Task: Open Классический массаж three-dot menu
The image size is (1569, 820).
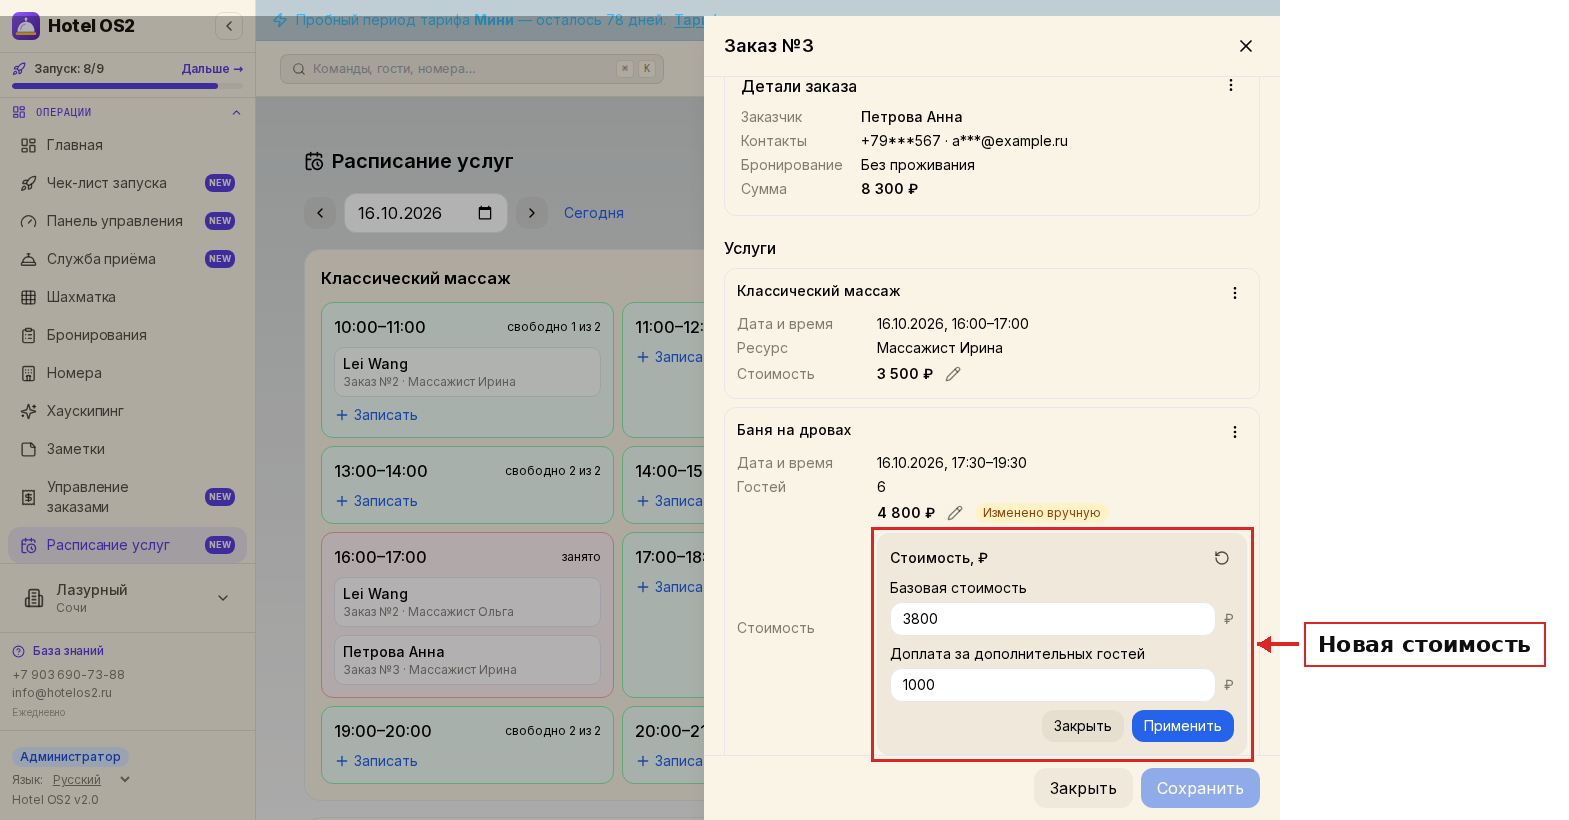Action: [x=1235, y=293]
